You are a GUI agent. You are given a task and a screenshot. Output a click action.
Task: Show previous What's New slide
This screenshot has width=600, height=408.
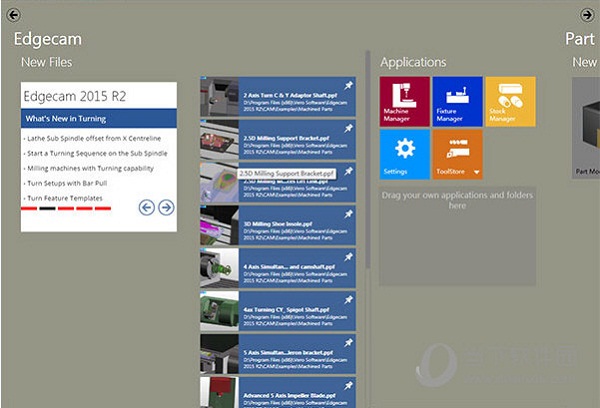(x=147, y=207)
